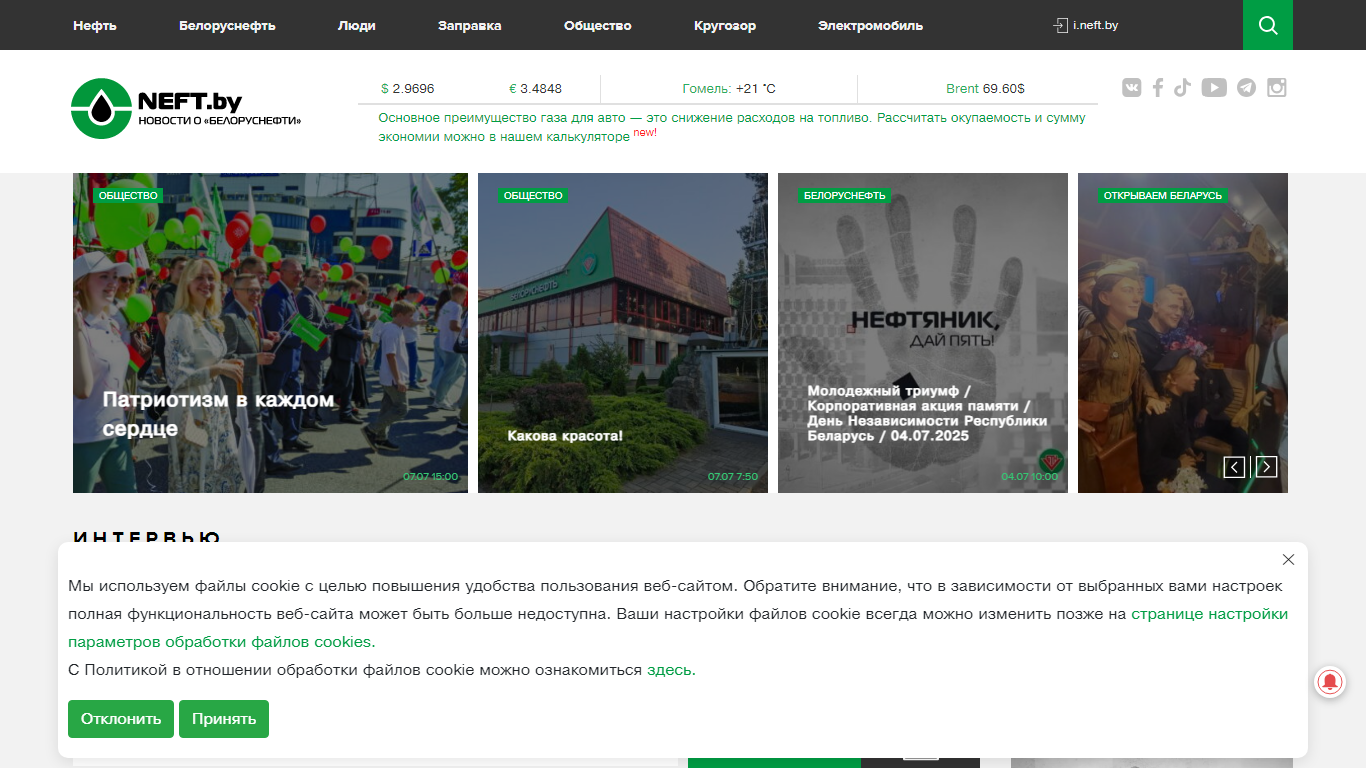
Task: Click the ОТКРЫВАЕМ БЕЛАРУСЬ category tag
Action: [x=1163, y=196]
